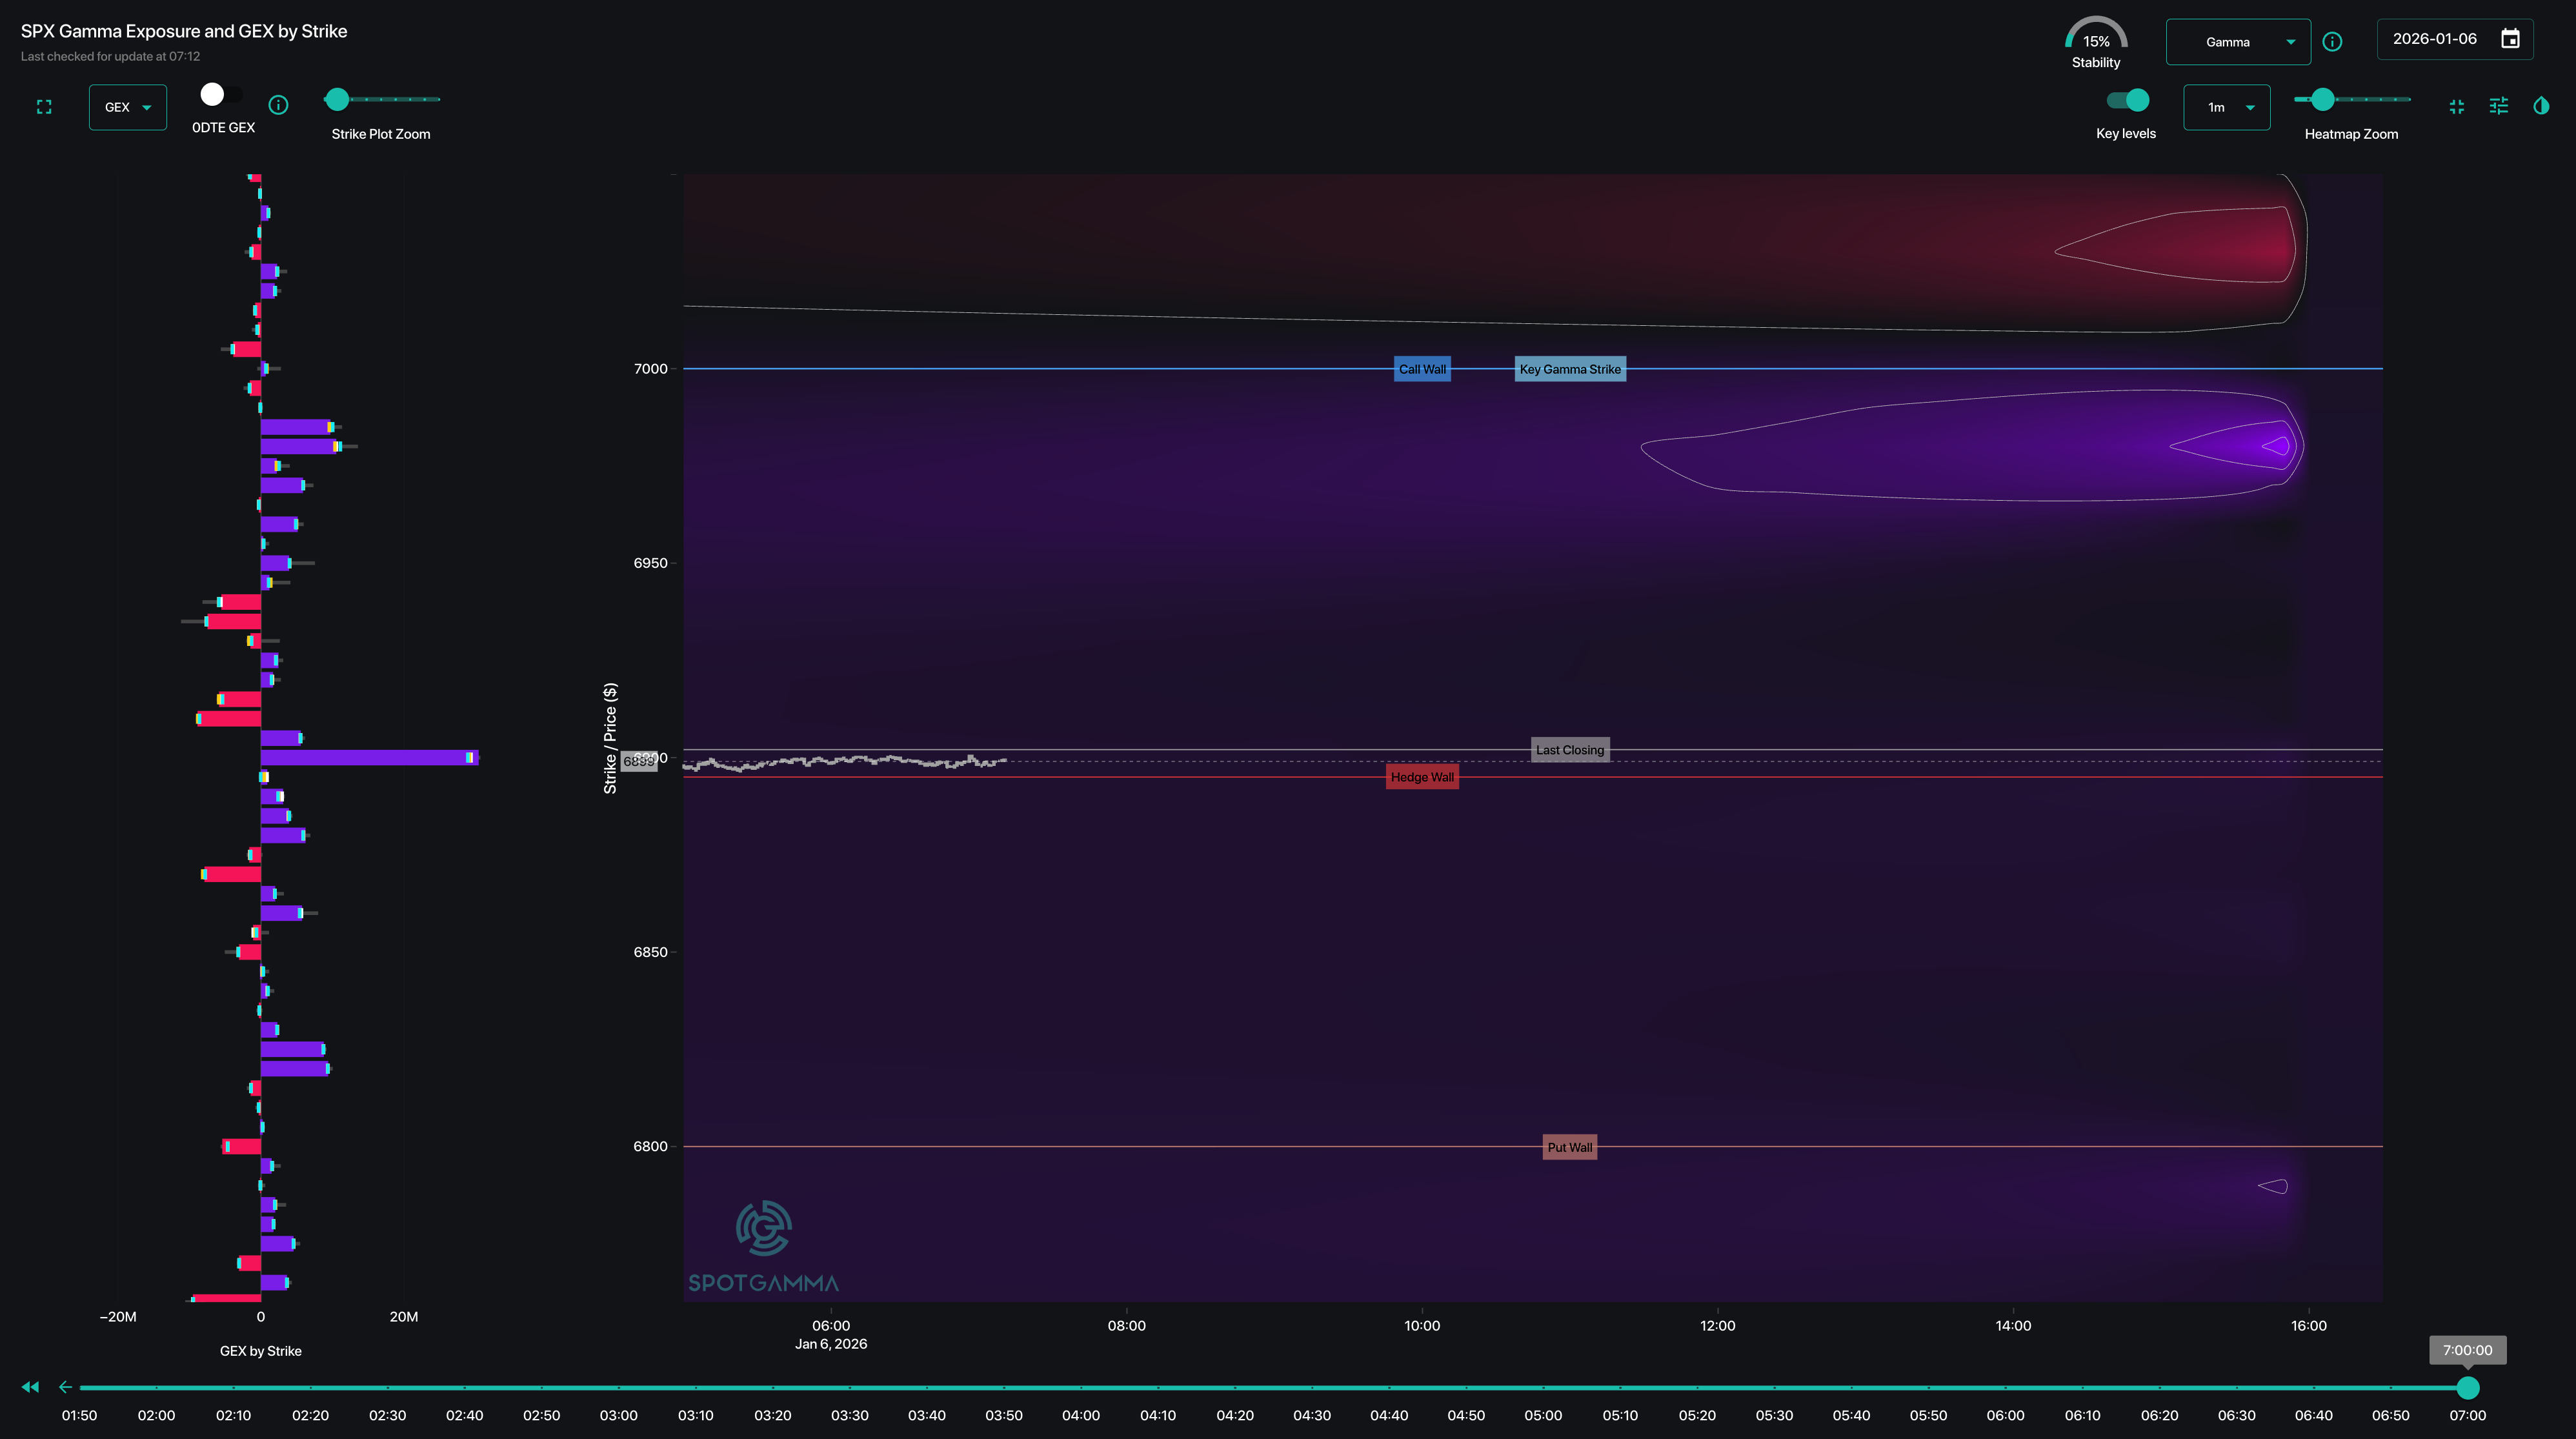This screenshot has width=2576, height=1439.
Task: Open the 1m interval dropdown
Action: (2226, 107)
